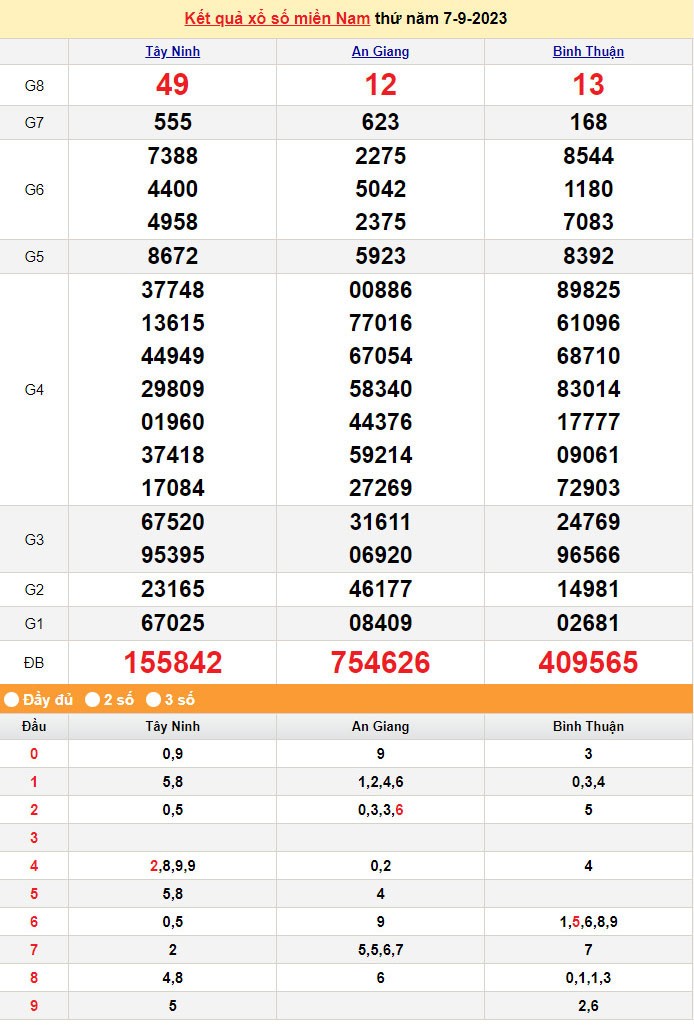This screenshot has width=694, height=1026.
Task: Click G1 number 08409
Action: (x=380, y=623)
